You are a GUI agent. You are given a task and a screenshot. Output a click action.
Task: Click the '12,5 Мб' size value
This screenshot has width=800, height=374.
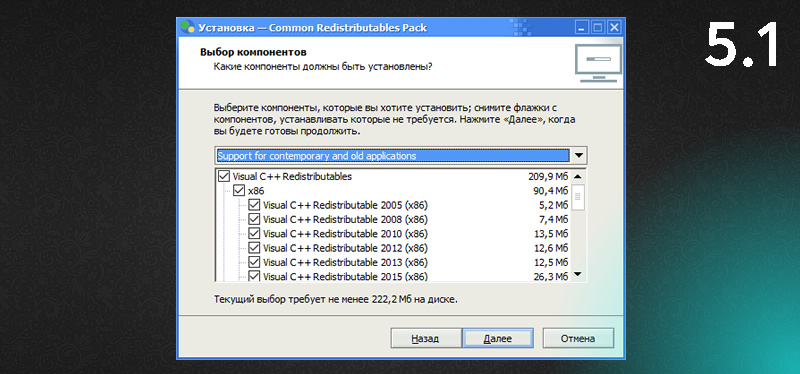coord(551,263)
